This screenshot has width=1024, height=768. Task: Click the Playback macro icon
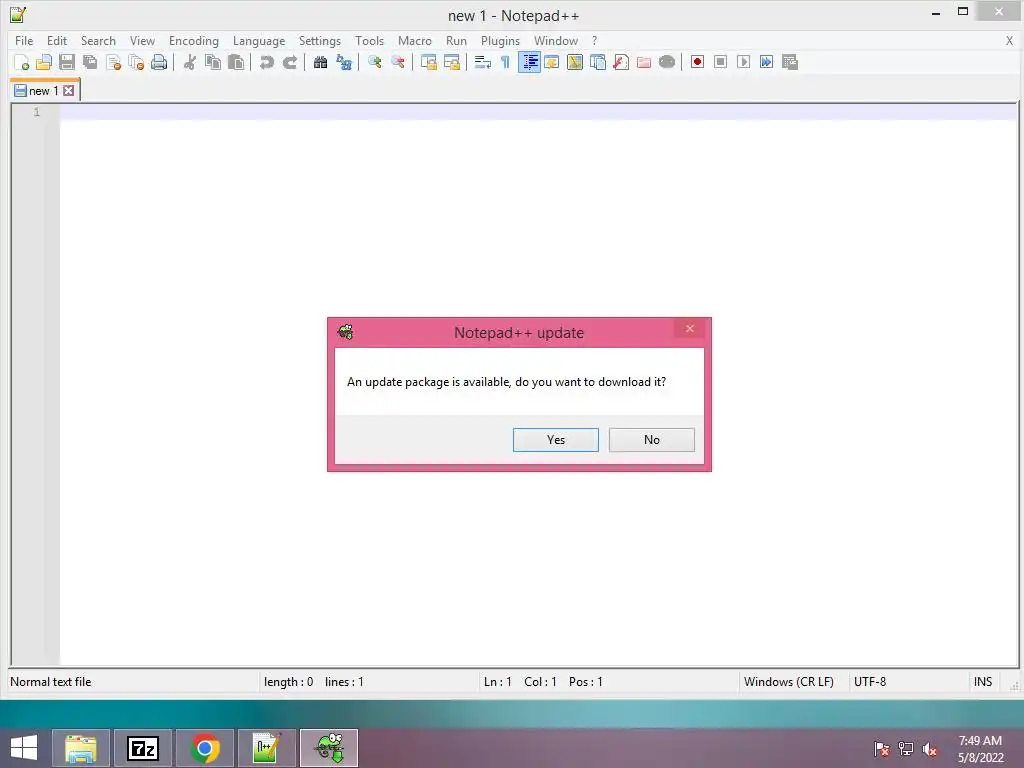click(743, 62)
